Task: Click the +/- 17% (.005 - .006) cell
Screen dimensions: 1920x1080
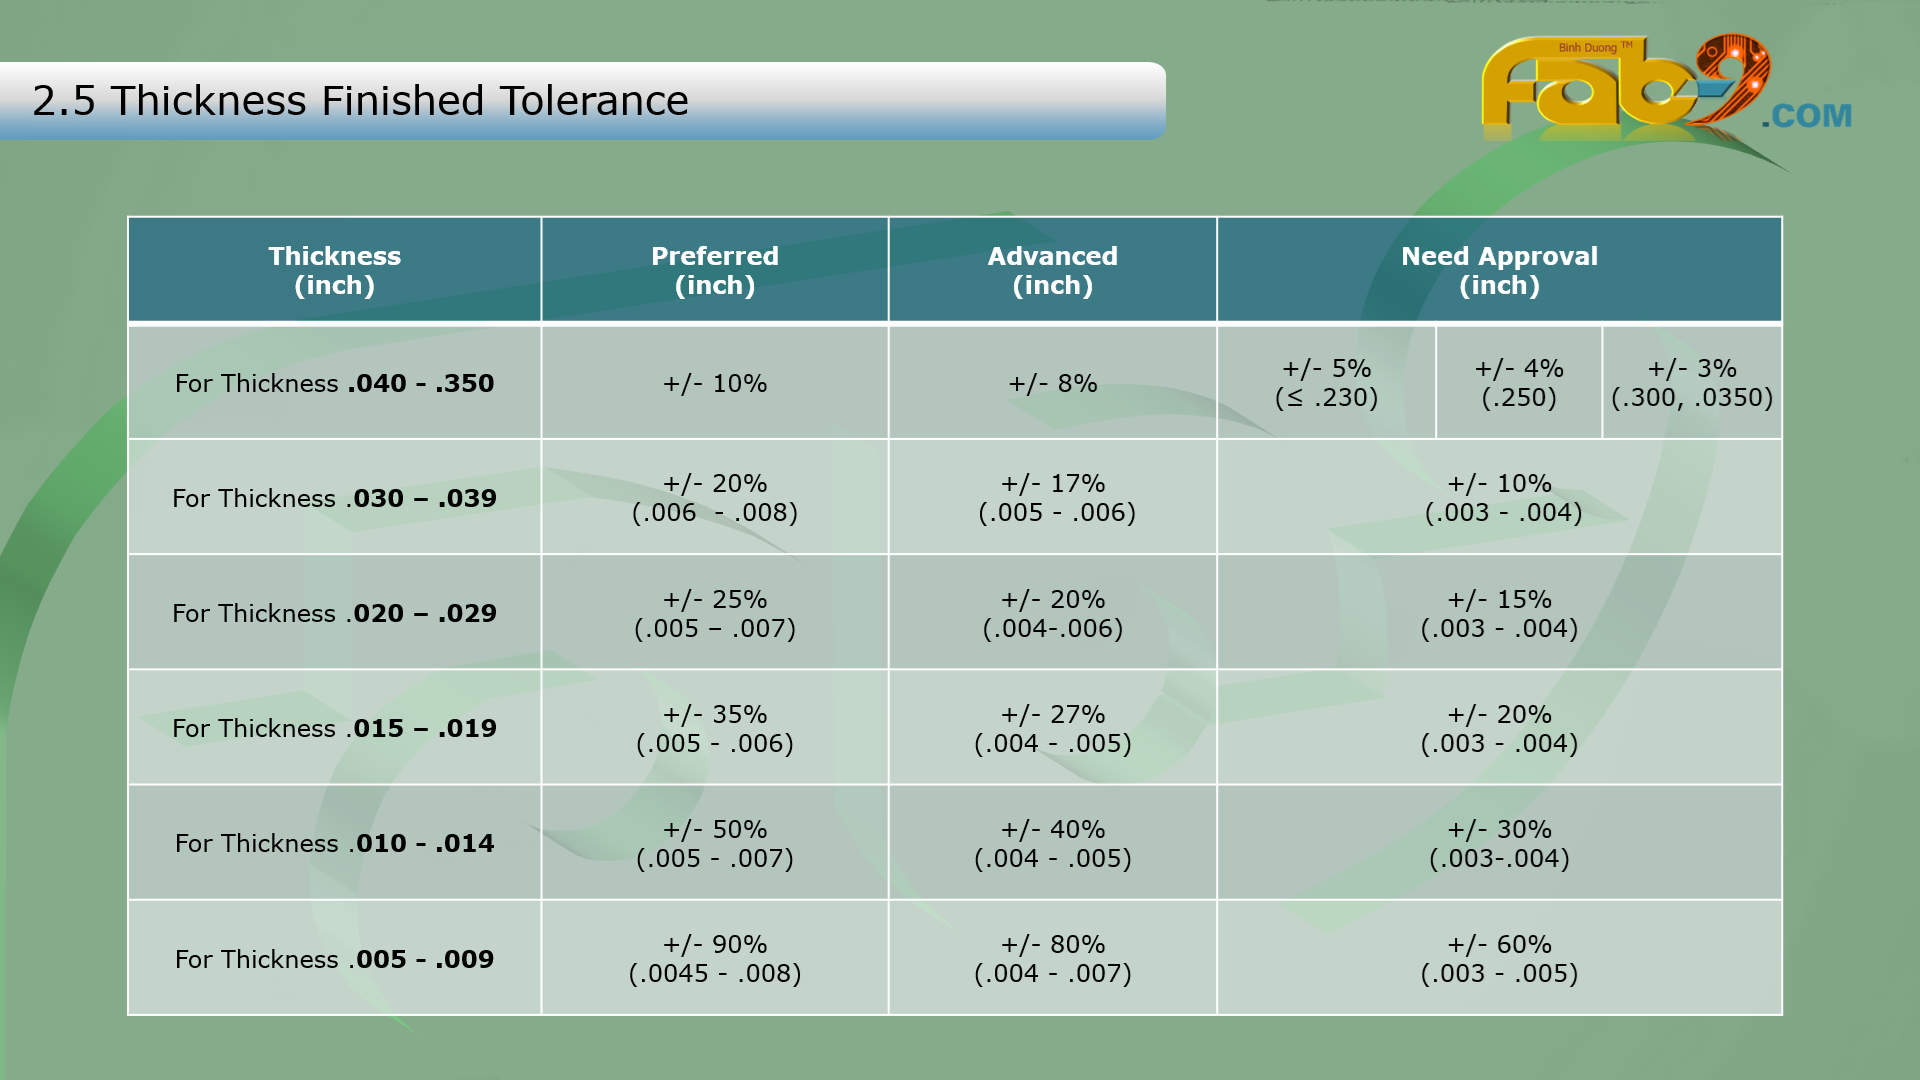Action: pyautogui.click(x=1056, y=498)
